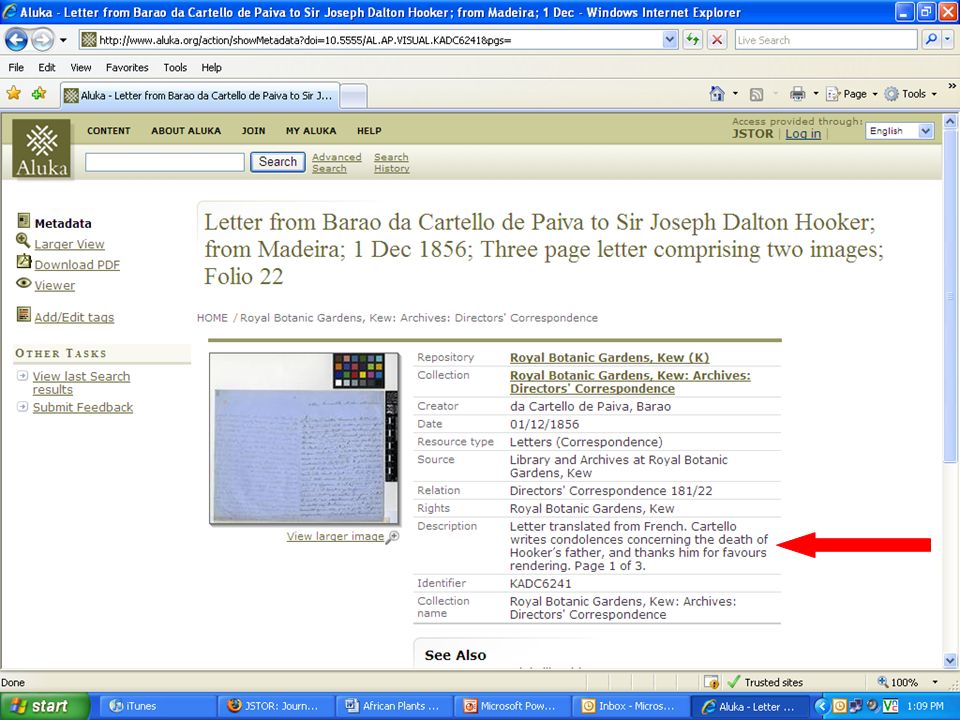This screenshot has width=960, height=720.
Task: Open the Help menu in menu bar
Action: point(211,67)
